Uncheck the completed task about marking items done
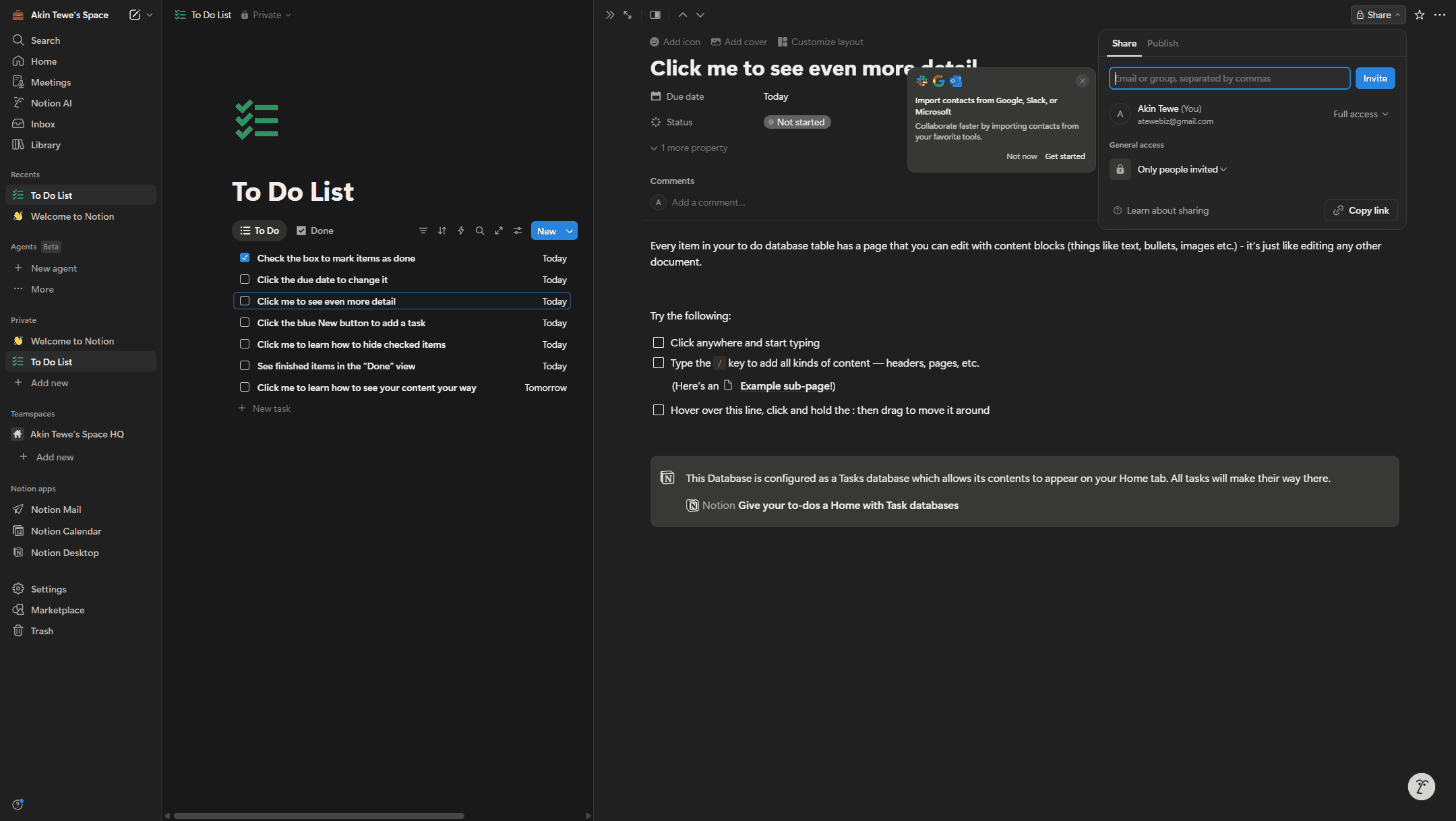 pos(244,257)
